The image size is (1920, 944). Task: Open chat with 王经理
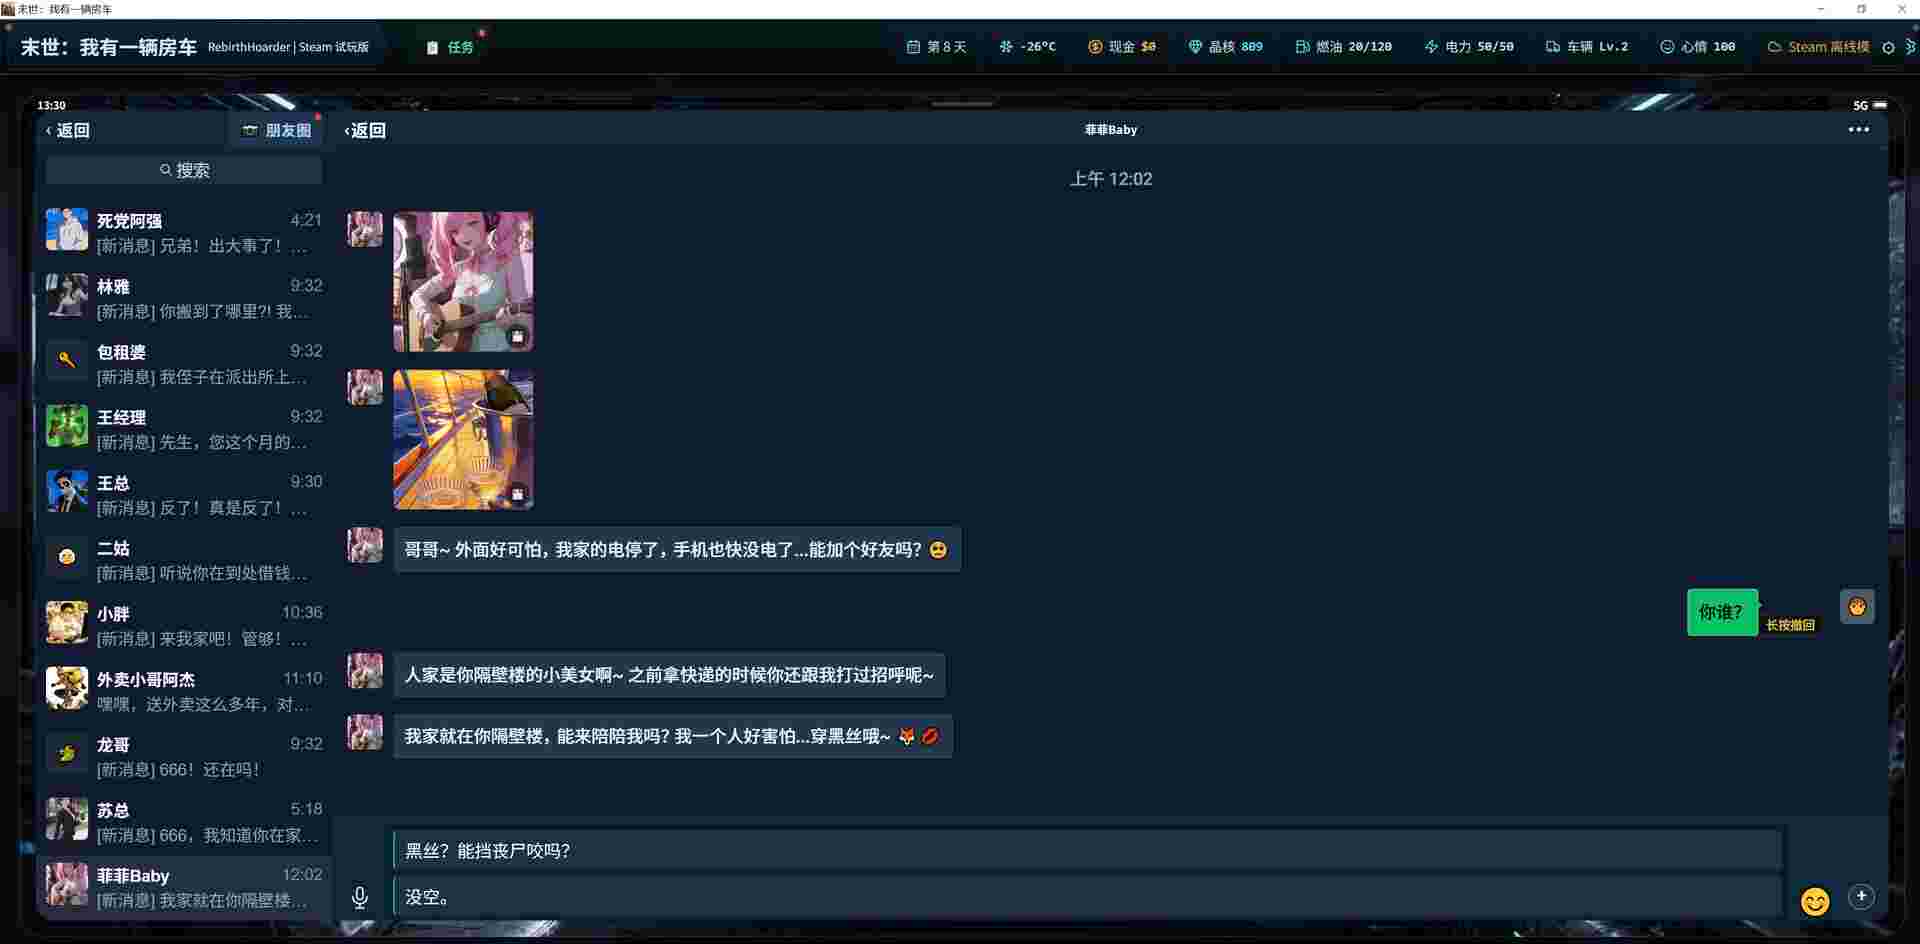184,429
